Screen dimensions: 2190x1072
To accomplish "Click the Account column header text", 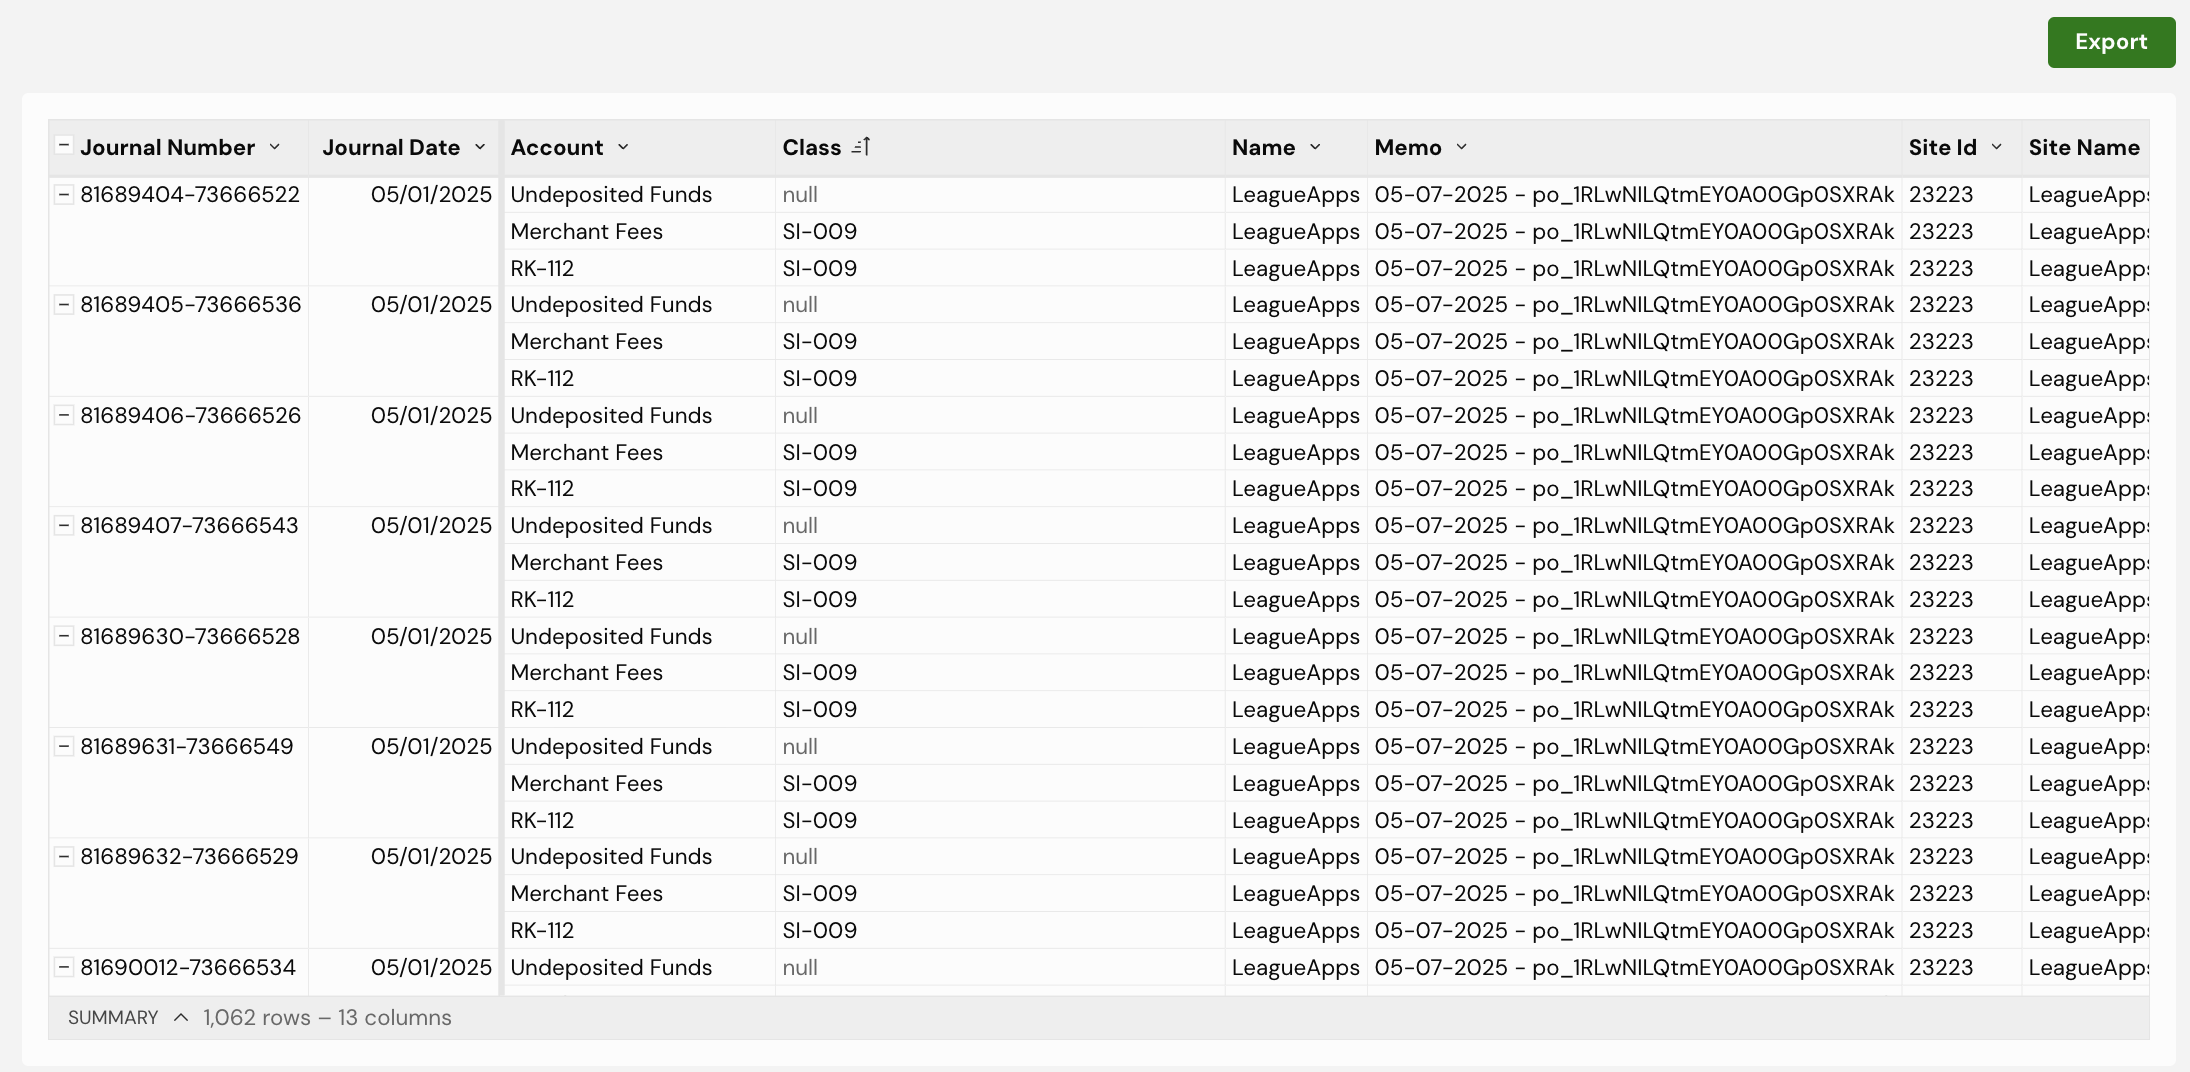I will point(557,147).
